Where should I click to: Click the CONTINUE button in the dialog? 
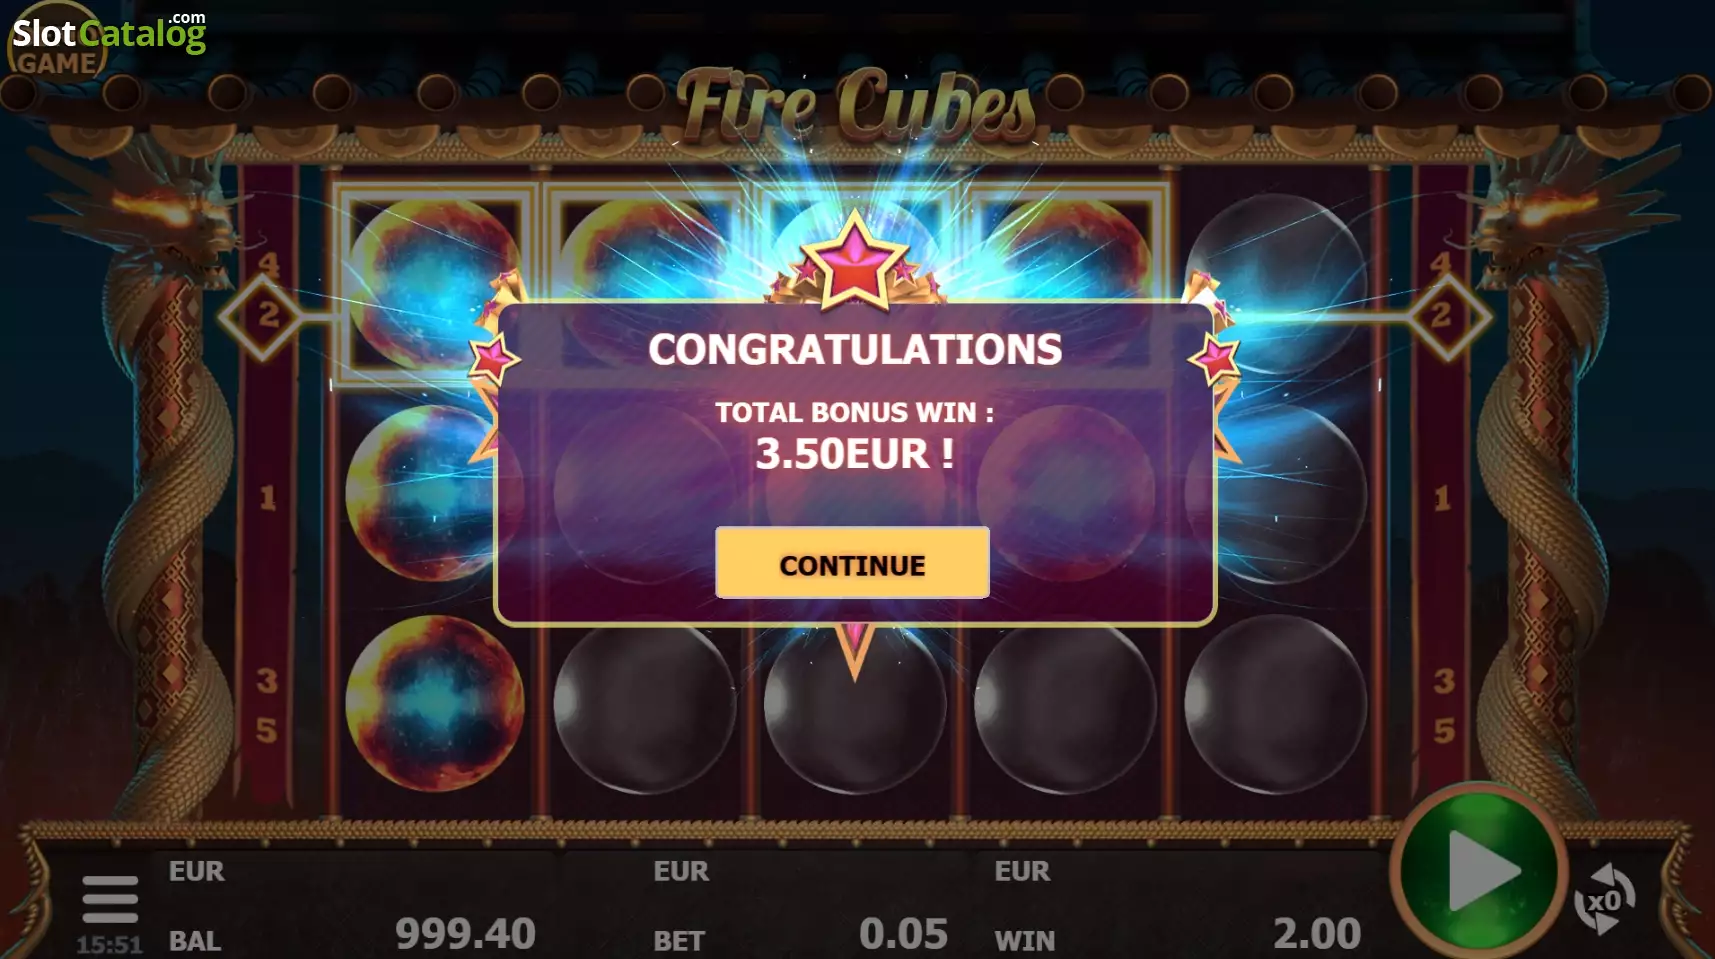pos(852,563)
